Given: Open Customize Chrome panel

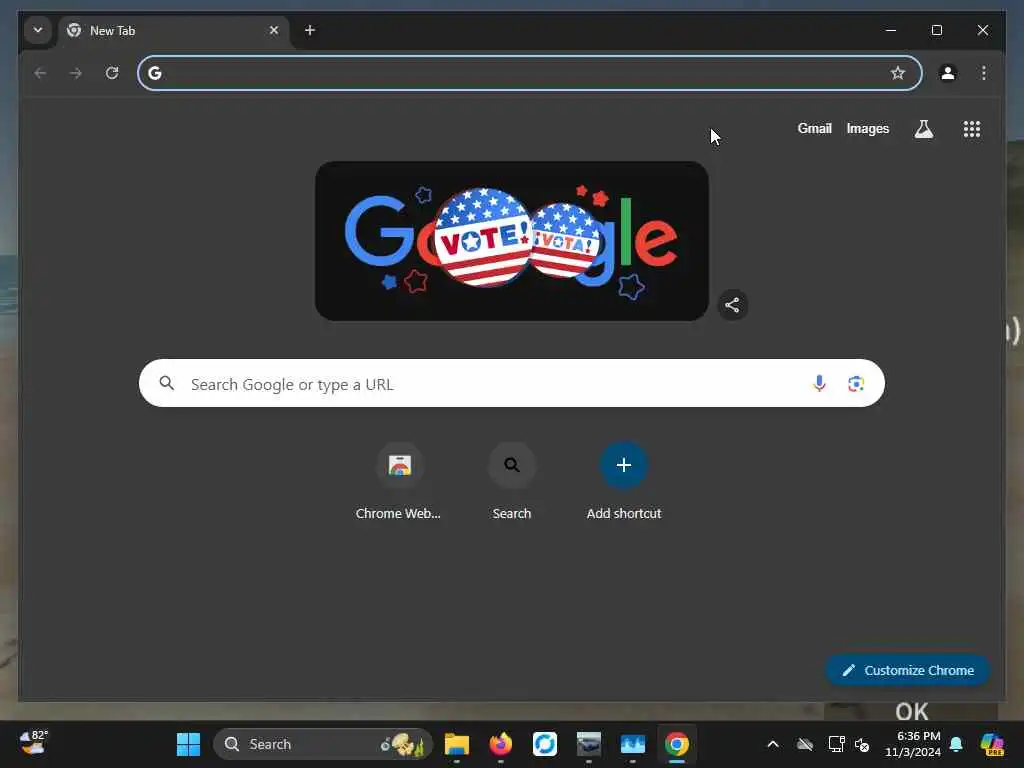Looking at the screenshot, I should tap(908, 670).
